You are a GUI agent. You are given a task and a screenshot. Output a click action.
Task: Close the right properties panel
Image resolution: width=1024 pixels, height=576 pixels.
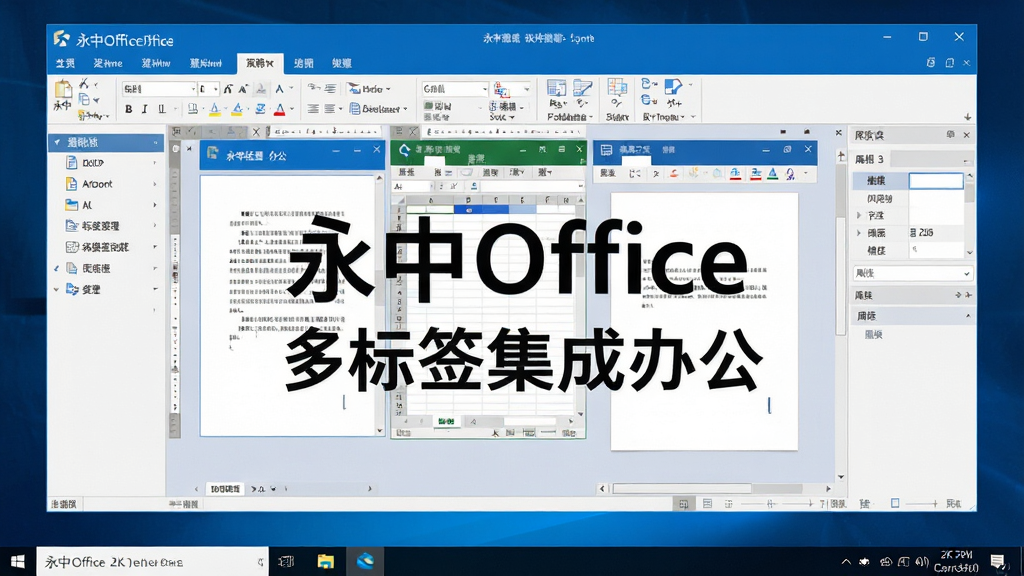click(967, 135)
